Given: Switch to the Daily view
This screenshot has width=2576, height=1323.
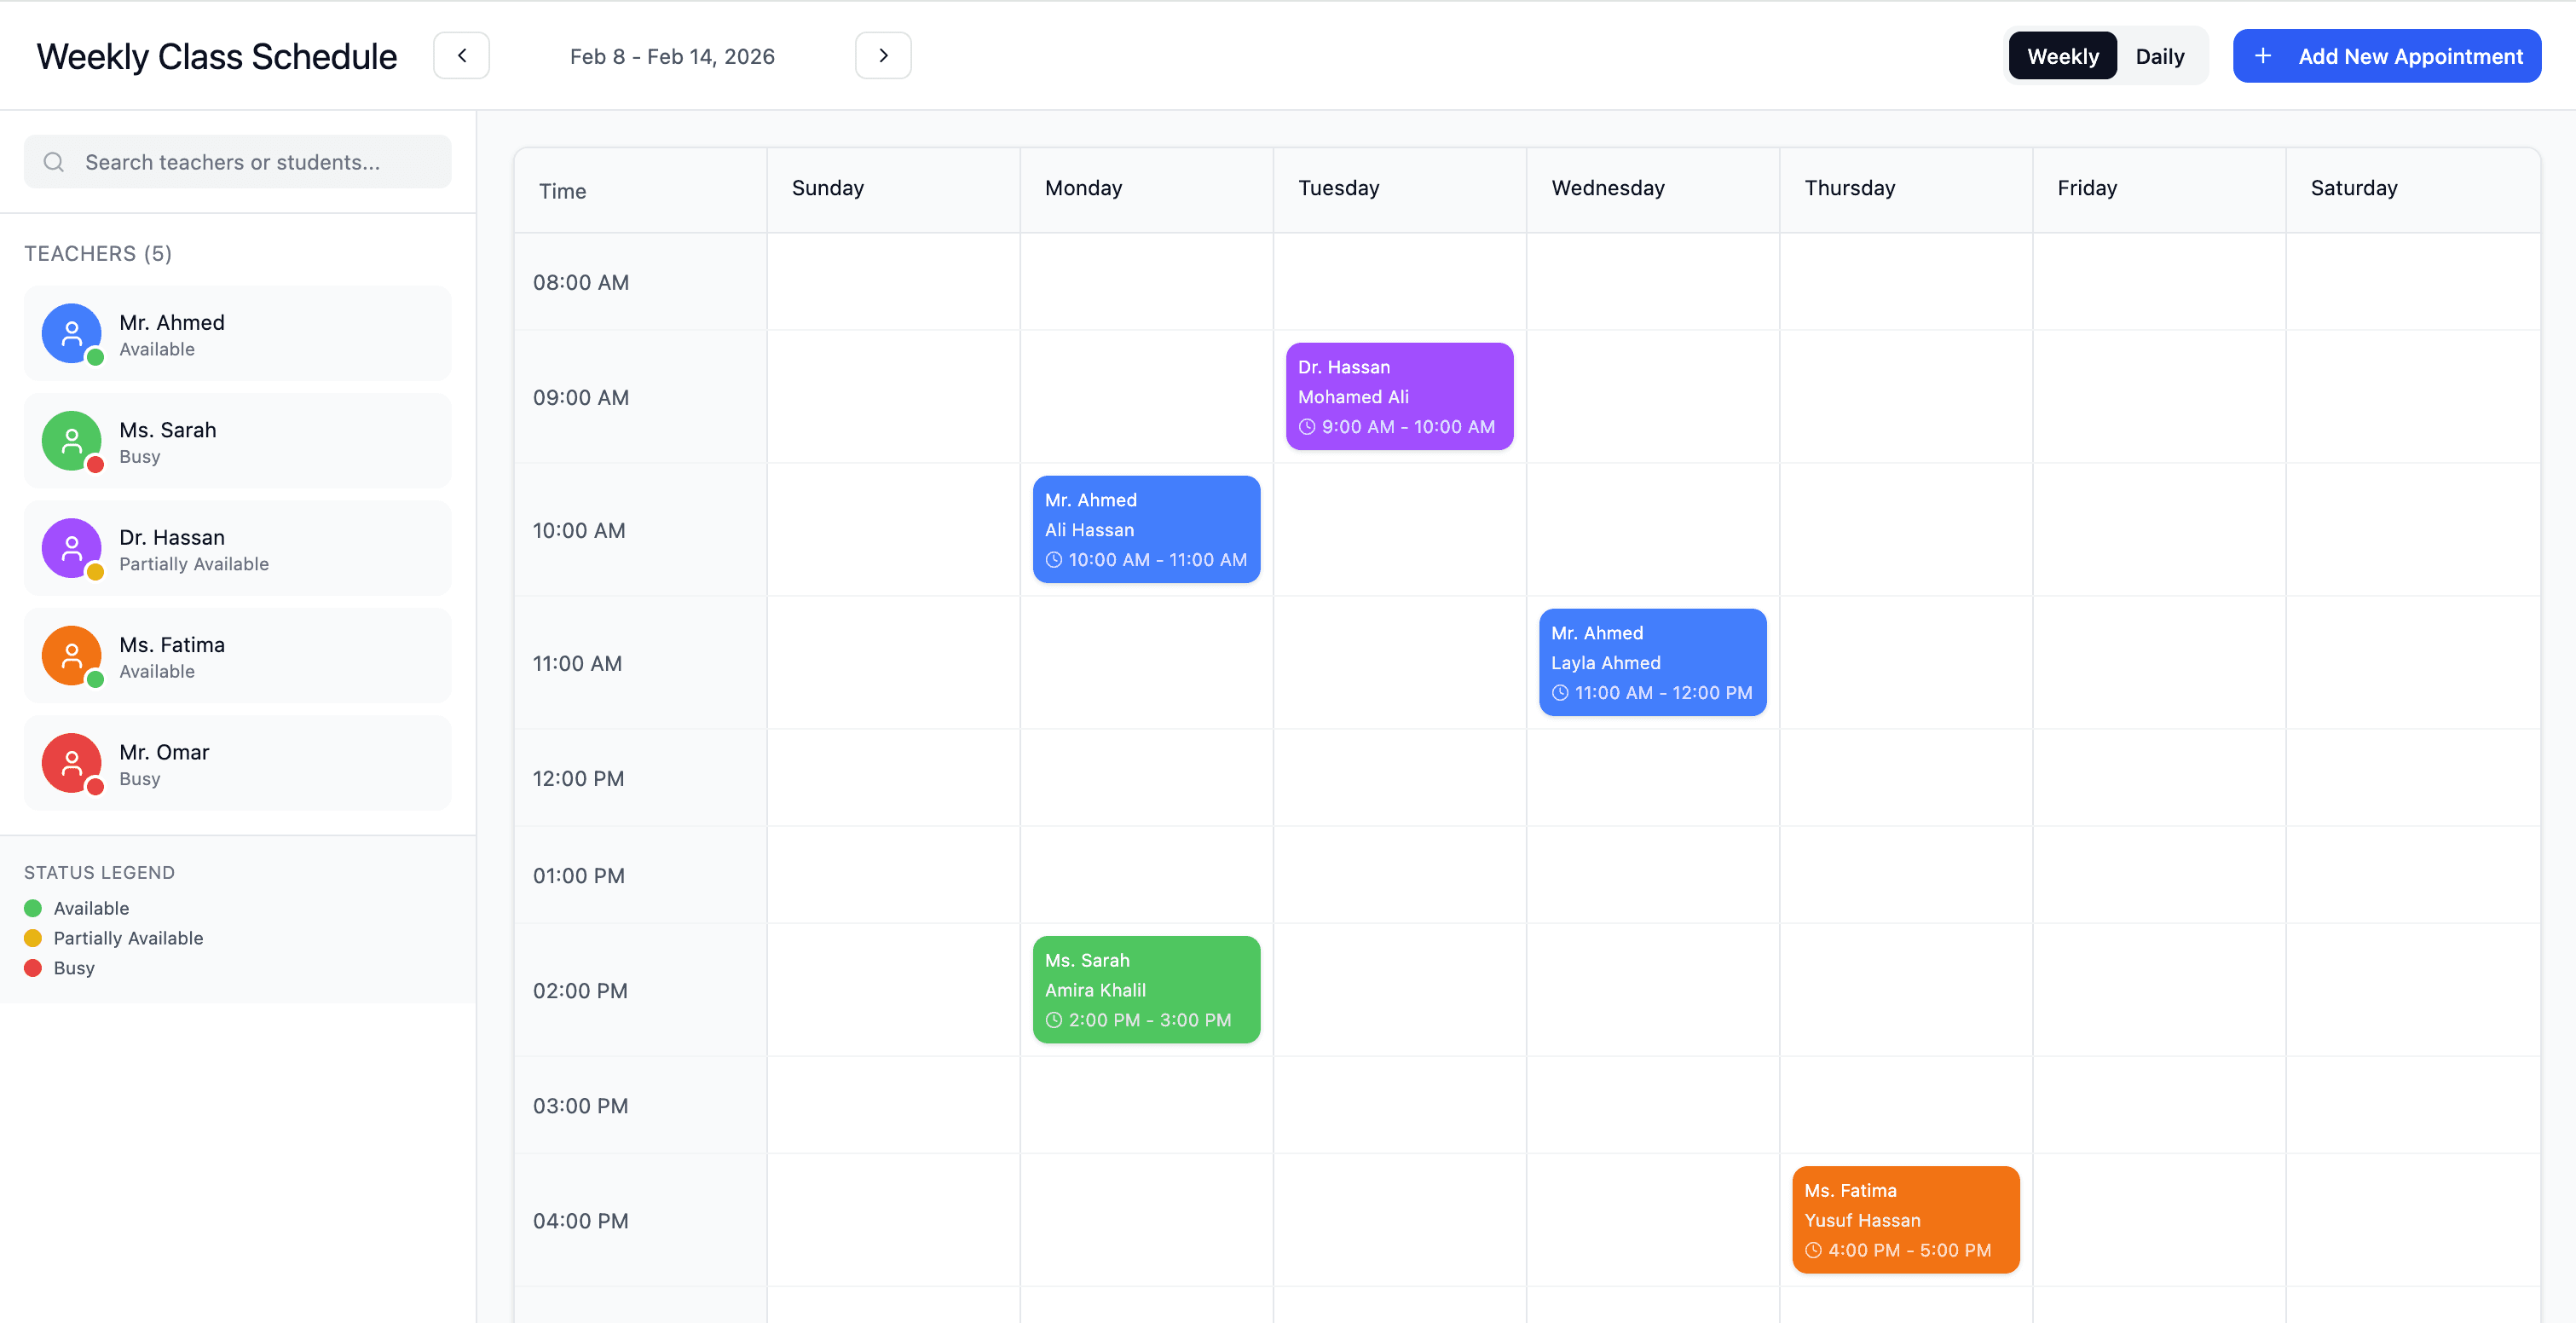Looking at the screenshot, I should 2159,56.
